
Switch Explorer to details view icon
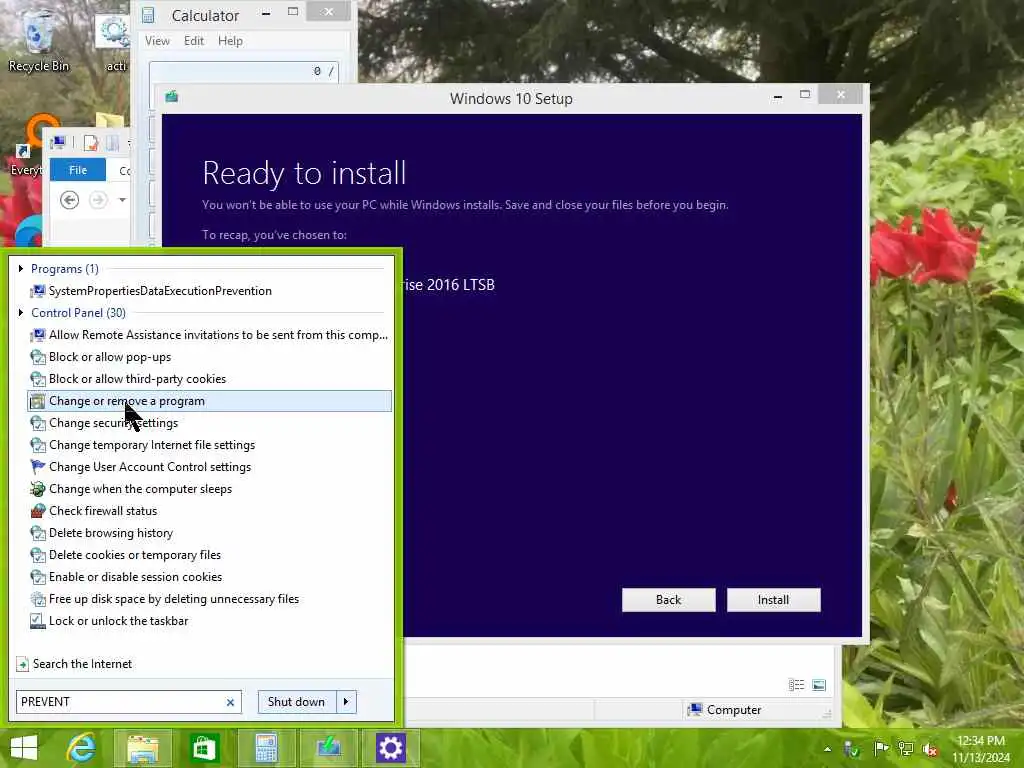[x=796, y=685]
